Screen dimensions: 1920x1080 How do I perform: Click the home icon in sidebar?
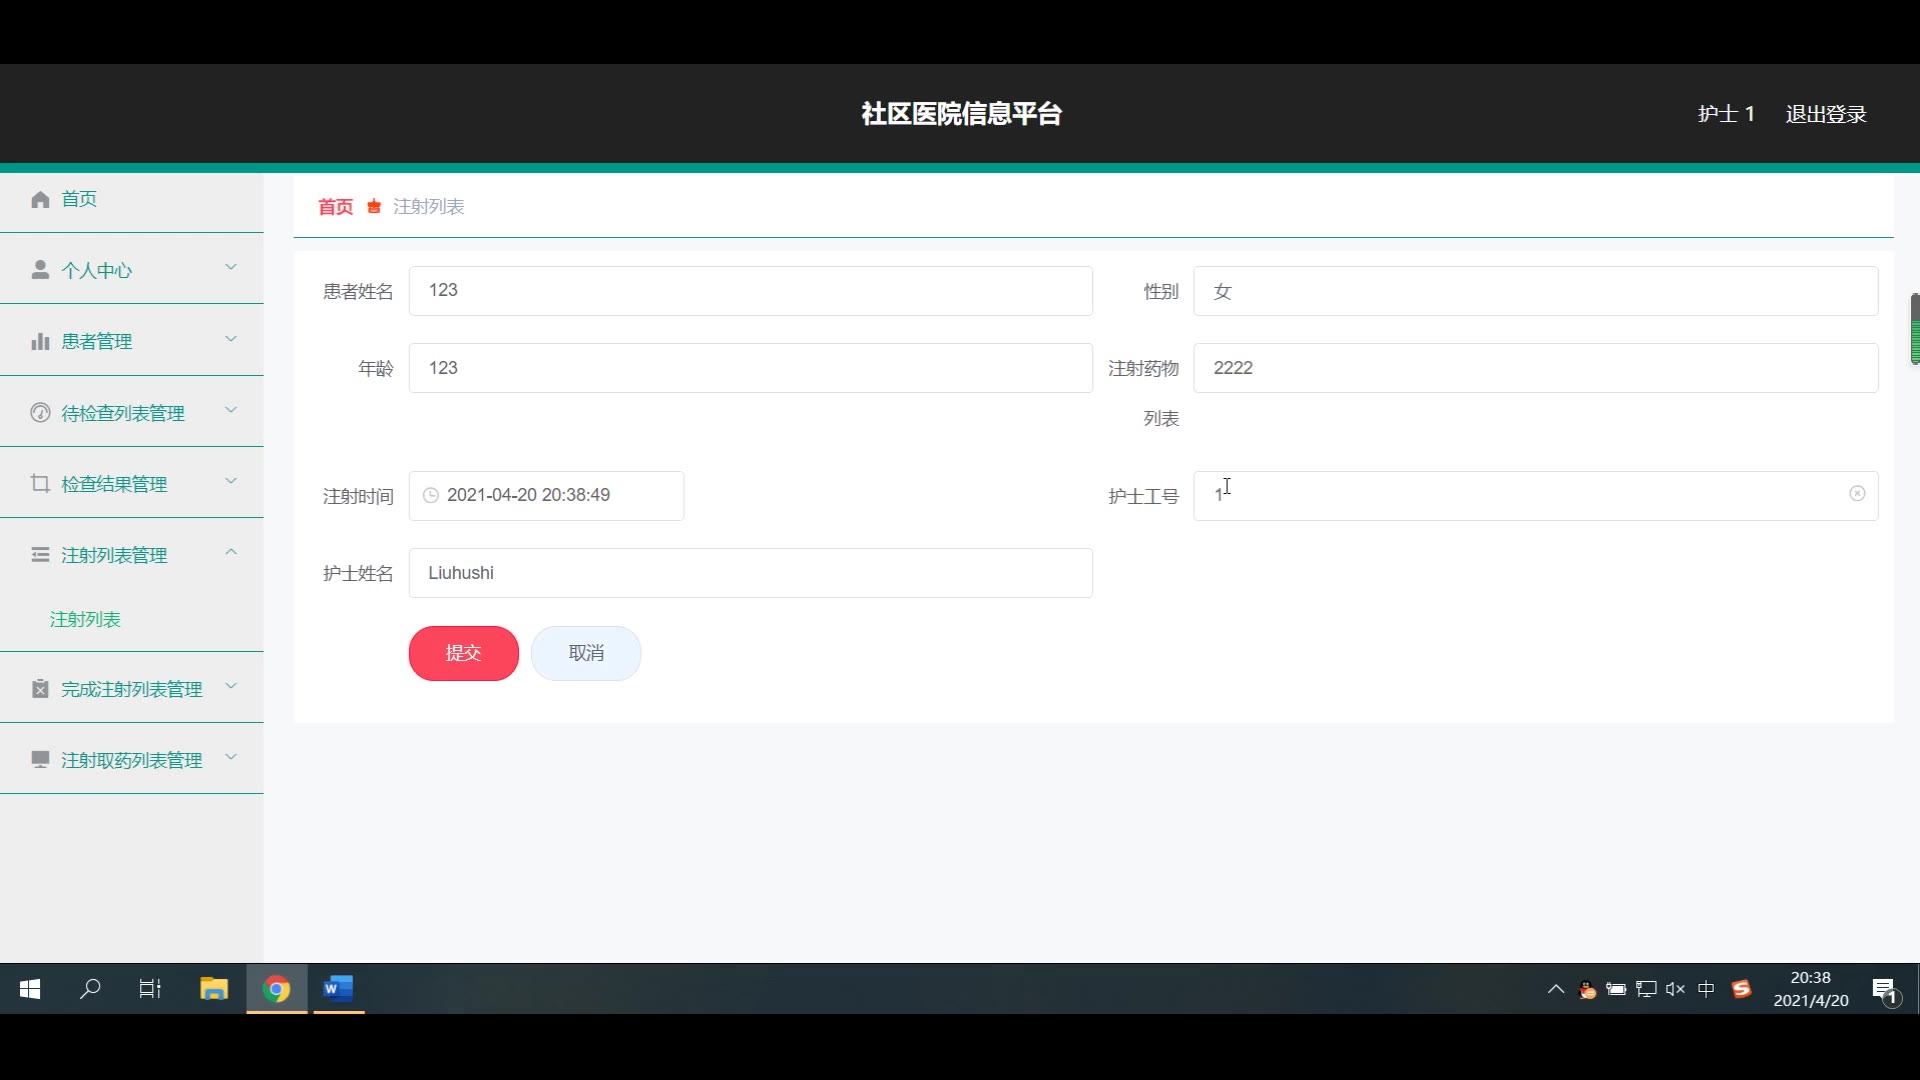click(40, 199)
